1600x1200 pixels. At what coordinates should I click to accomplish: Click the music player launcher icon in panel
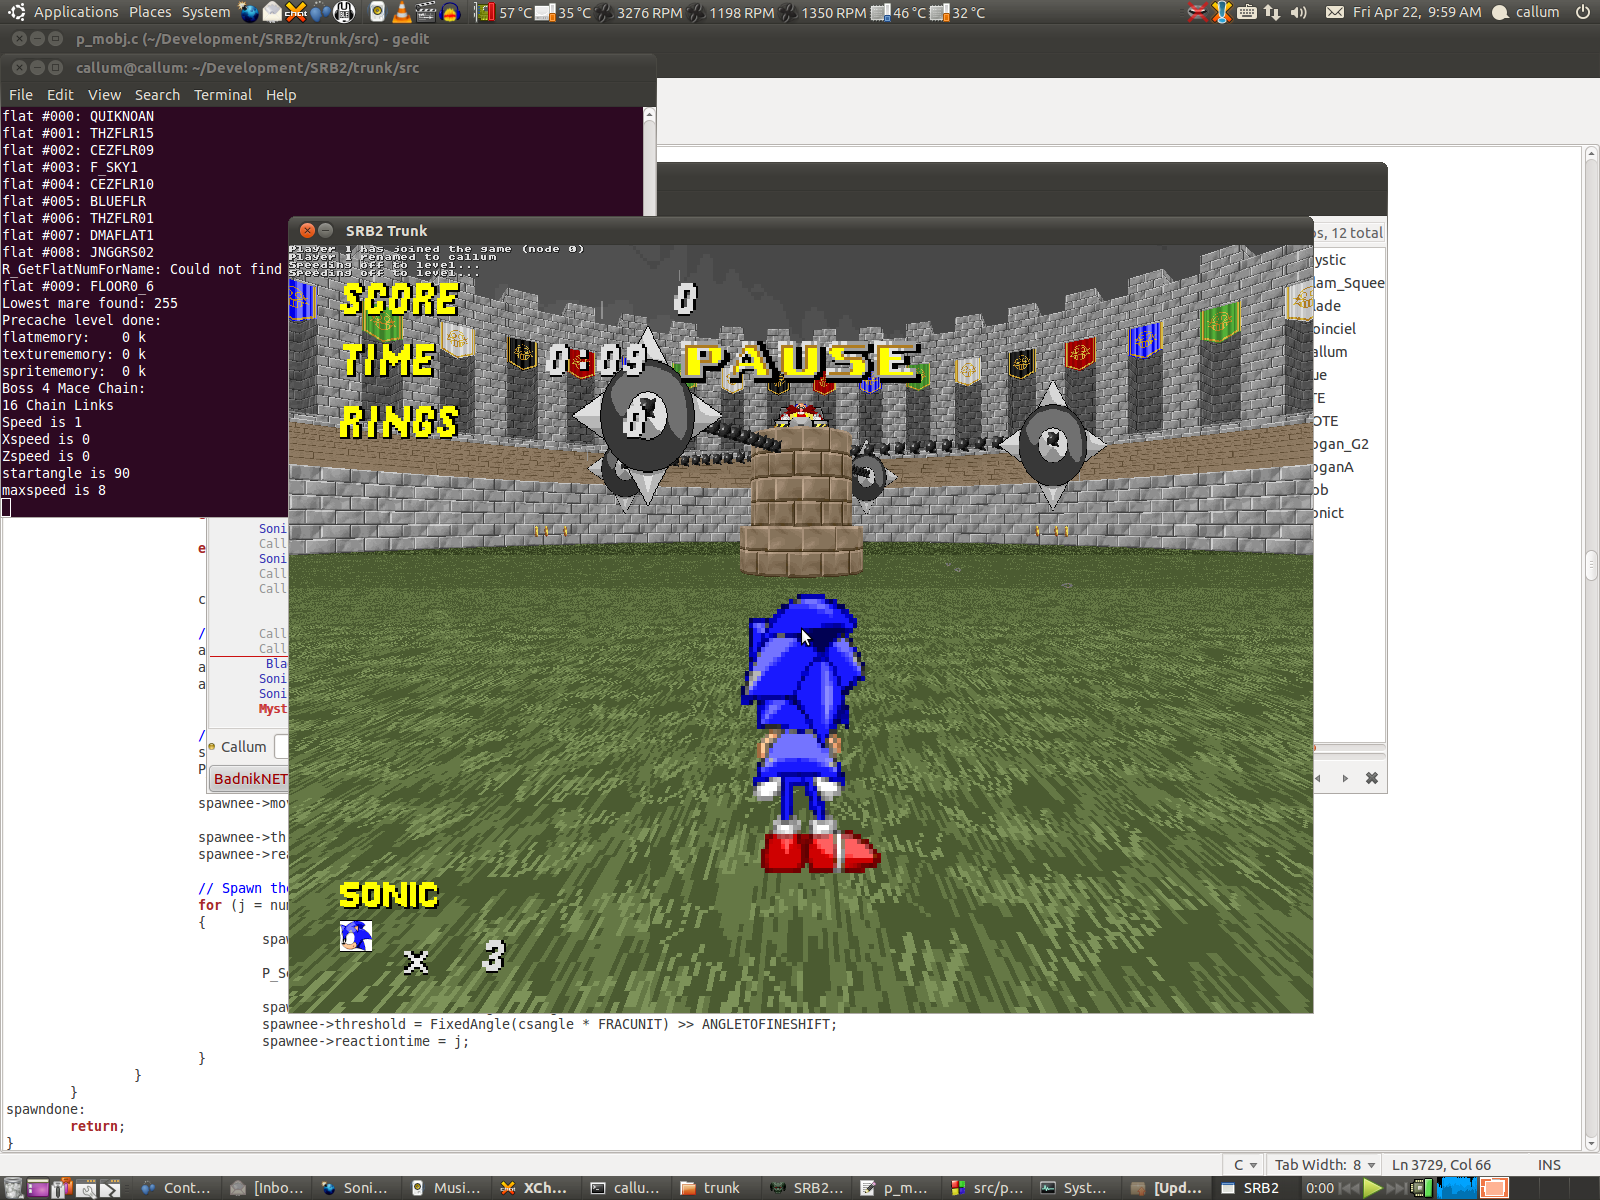tap(377, 12)
